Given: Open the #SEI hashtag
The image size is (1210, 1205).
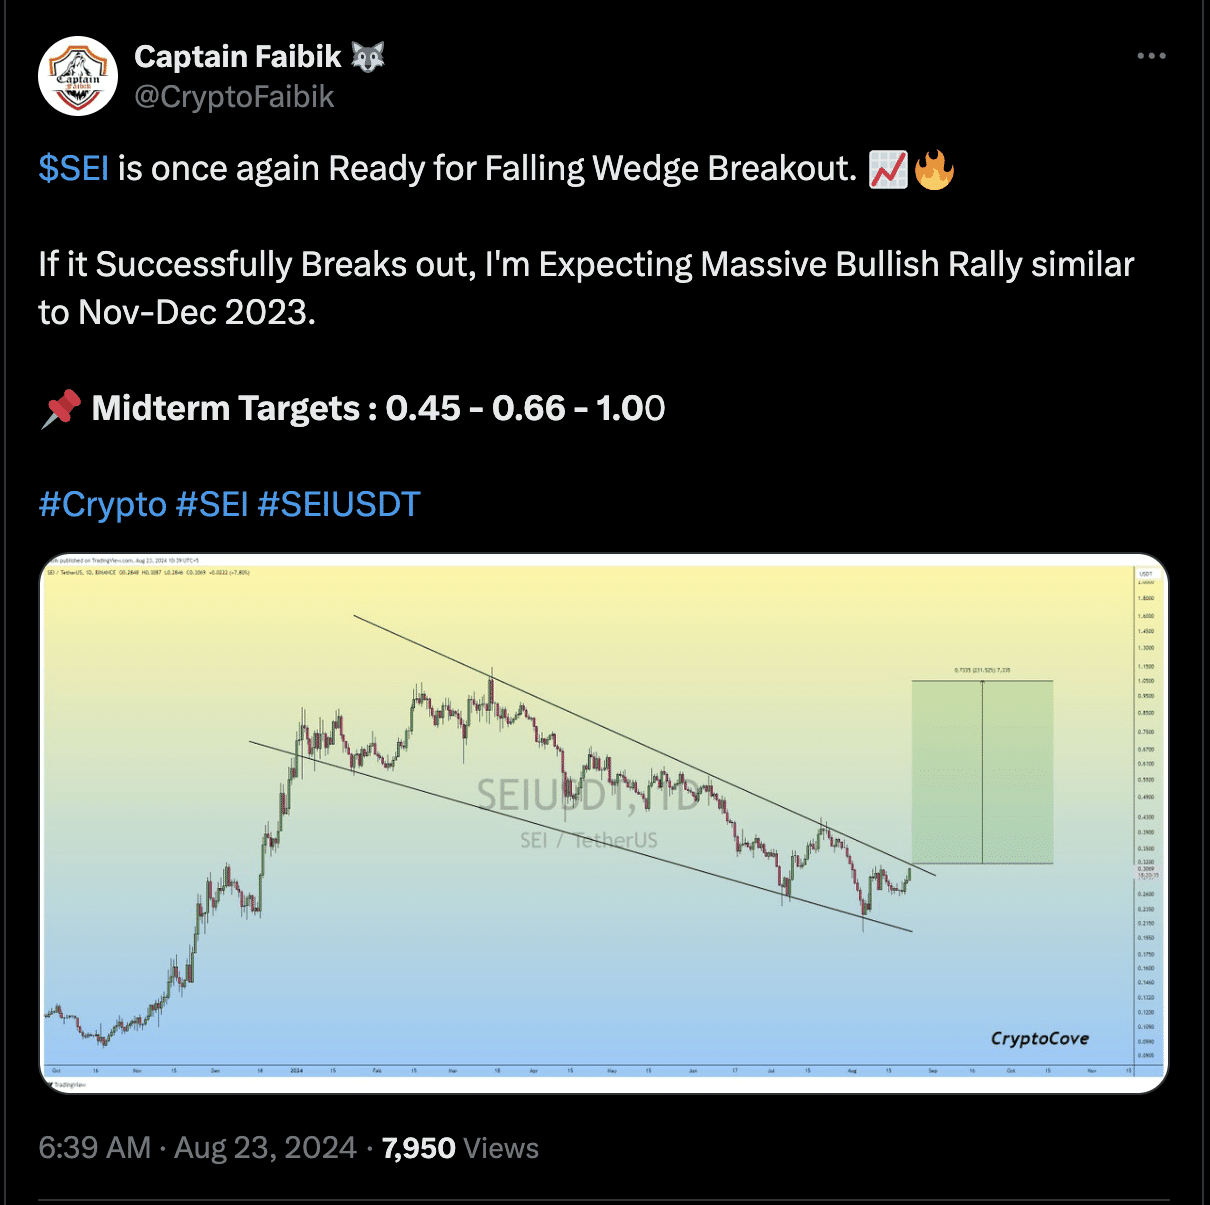Looking at the screenshot, I should pyautogui.click(x=212, y=504).
